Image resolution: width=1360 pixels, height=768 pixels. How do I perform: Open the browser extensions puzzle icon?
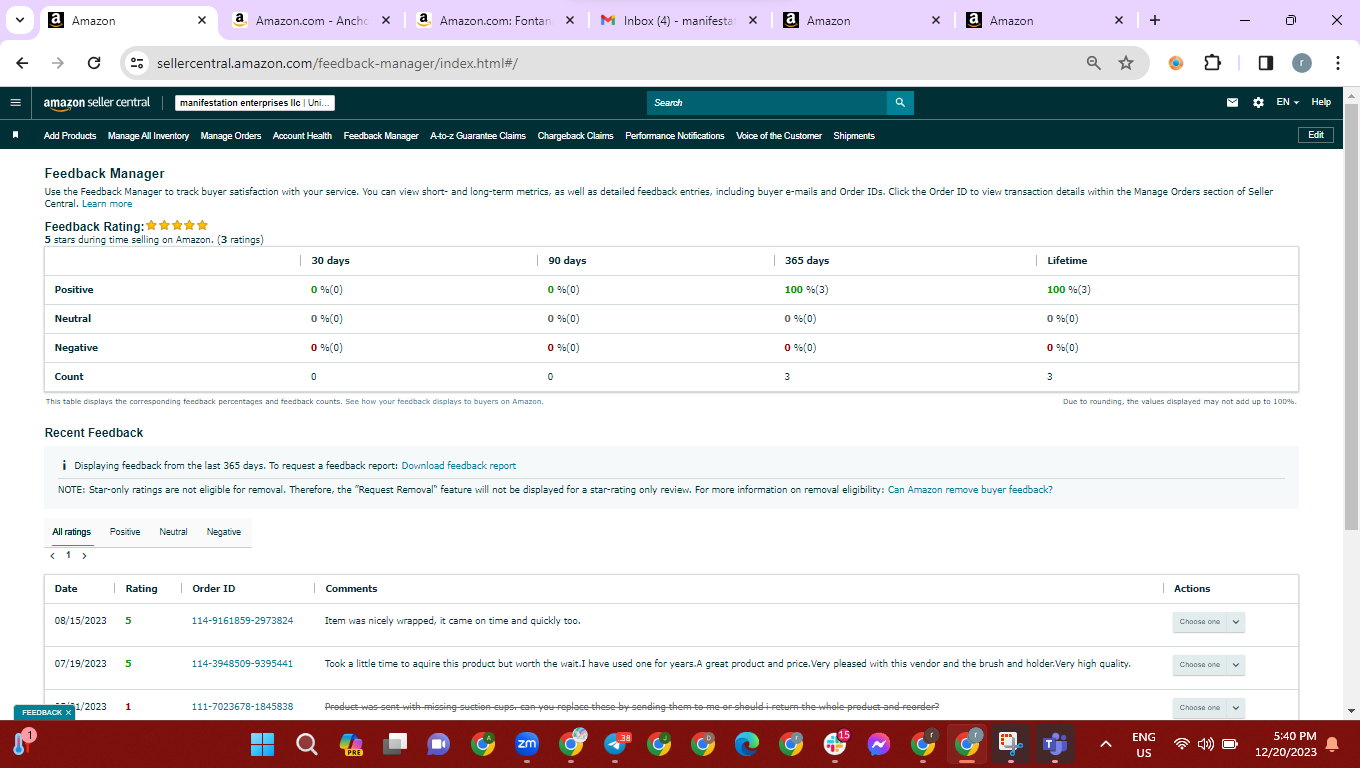point(1212,63)
